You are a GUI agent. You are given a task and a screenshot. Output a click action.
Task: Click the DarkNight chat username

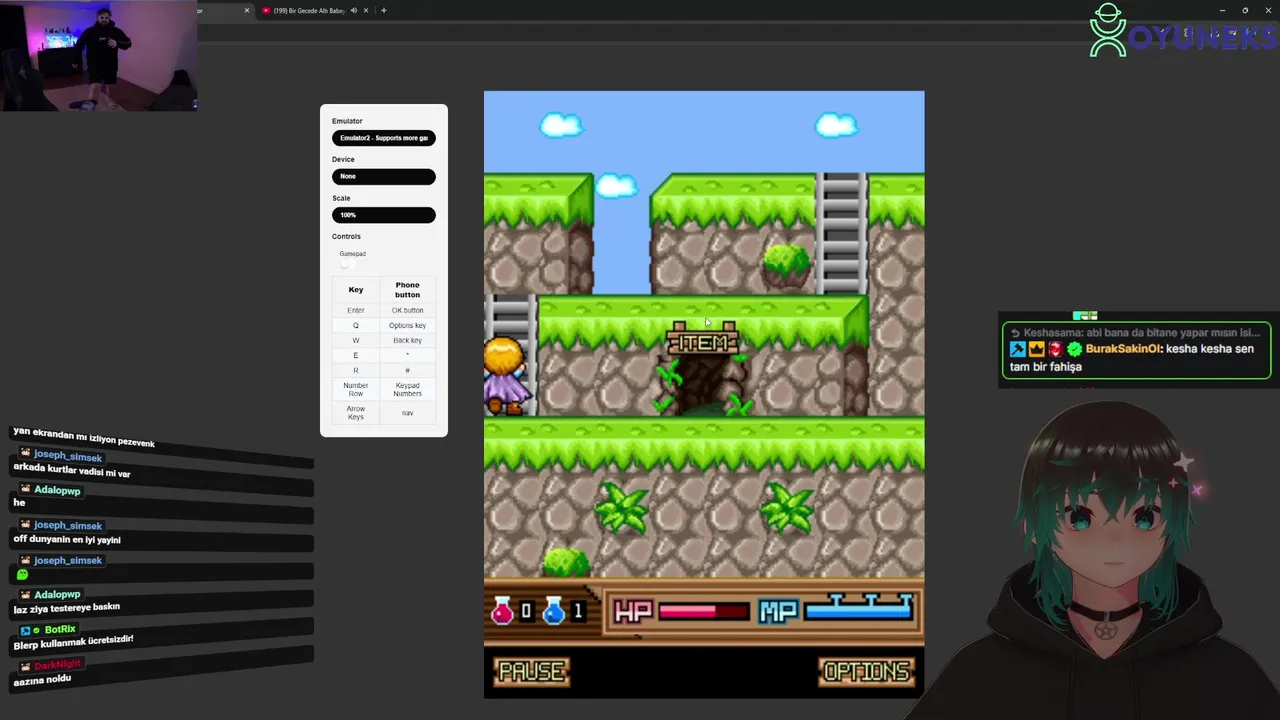tap(57, 665)
